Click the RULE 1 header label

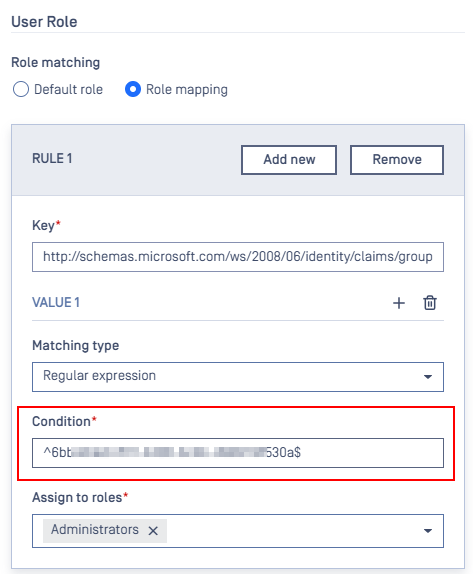pos(52,159)
